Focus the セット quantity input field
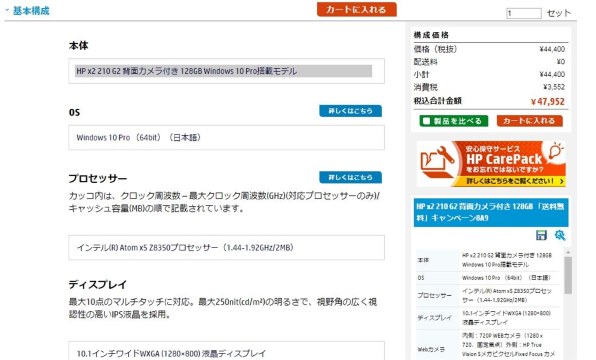The width and height of the screenshot is (596, 360). coord(523,13)
